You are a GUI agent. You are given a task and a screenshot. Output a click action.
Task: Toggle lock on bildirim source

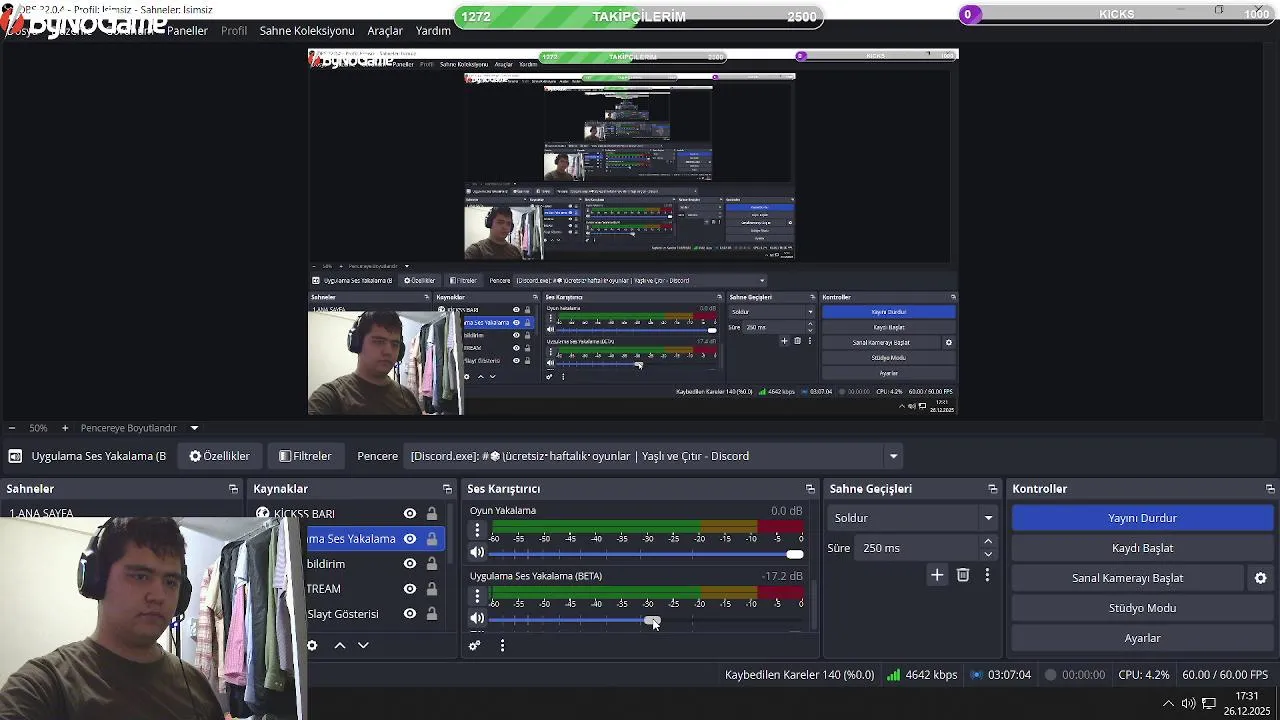pos(432,564)
